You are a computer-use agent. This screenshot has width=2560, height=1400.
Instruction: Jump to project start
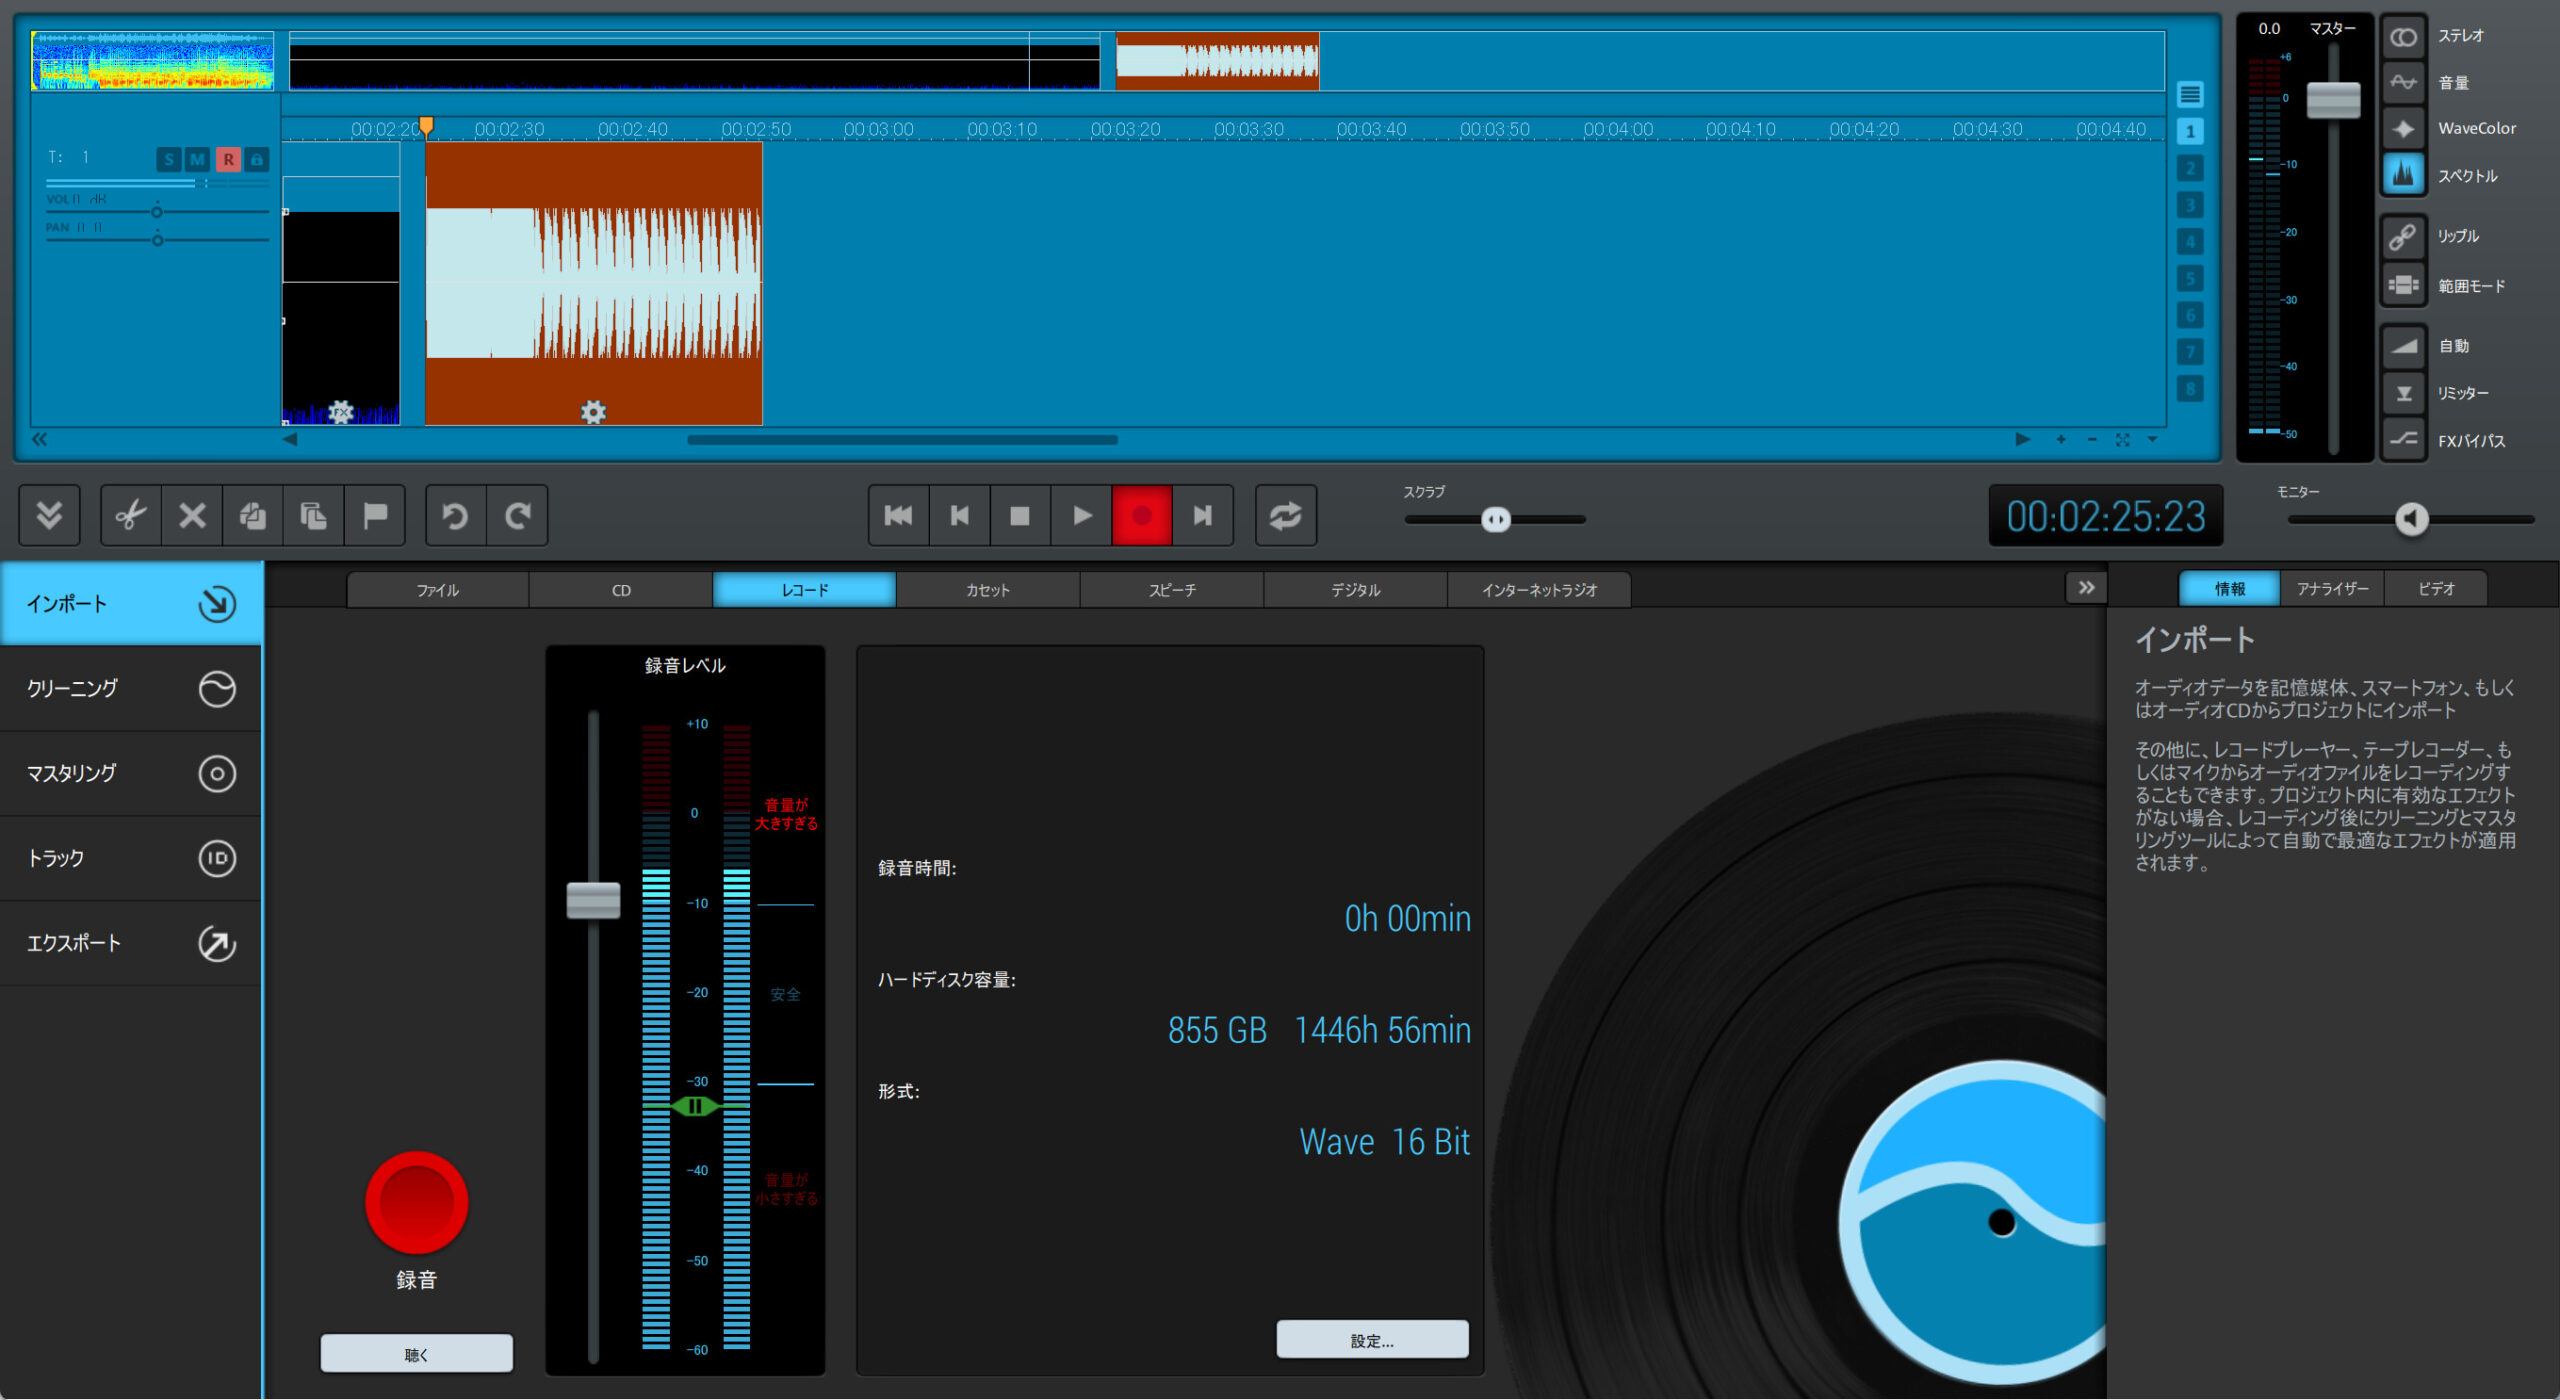[898, 516]
